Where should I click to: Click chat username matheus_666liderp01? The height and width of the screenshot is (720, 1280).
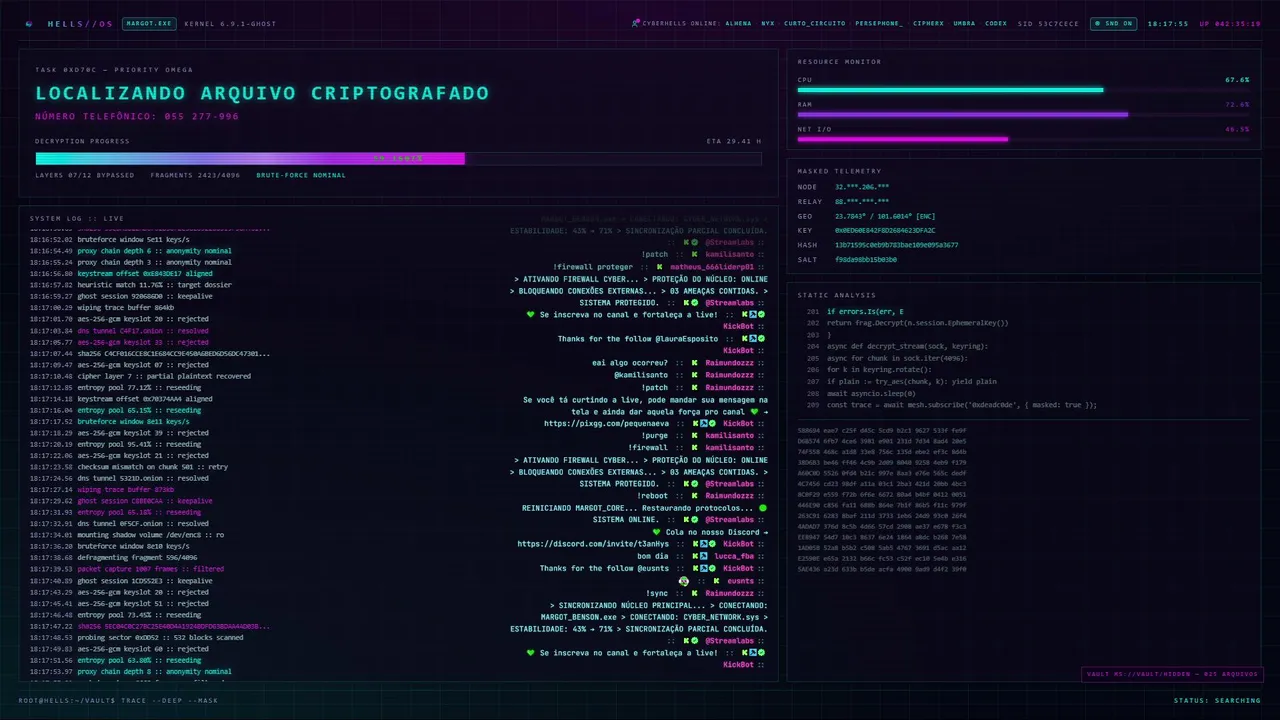[x=710, y=267]
